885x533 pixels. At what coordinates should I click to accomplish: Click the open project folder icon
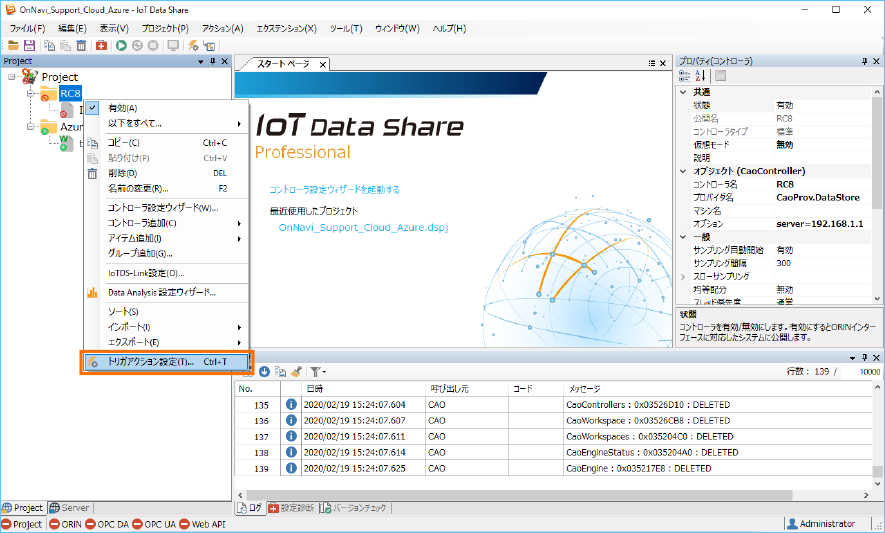(x=13, y=45)
